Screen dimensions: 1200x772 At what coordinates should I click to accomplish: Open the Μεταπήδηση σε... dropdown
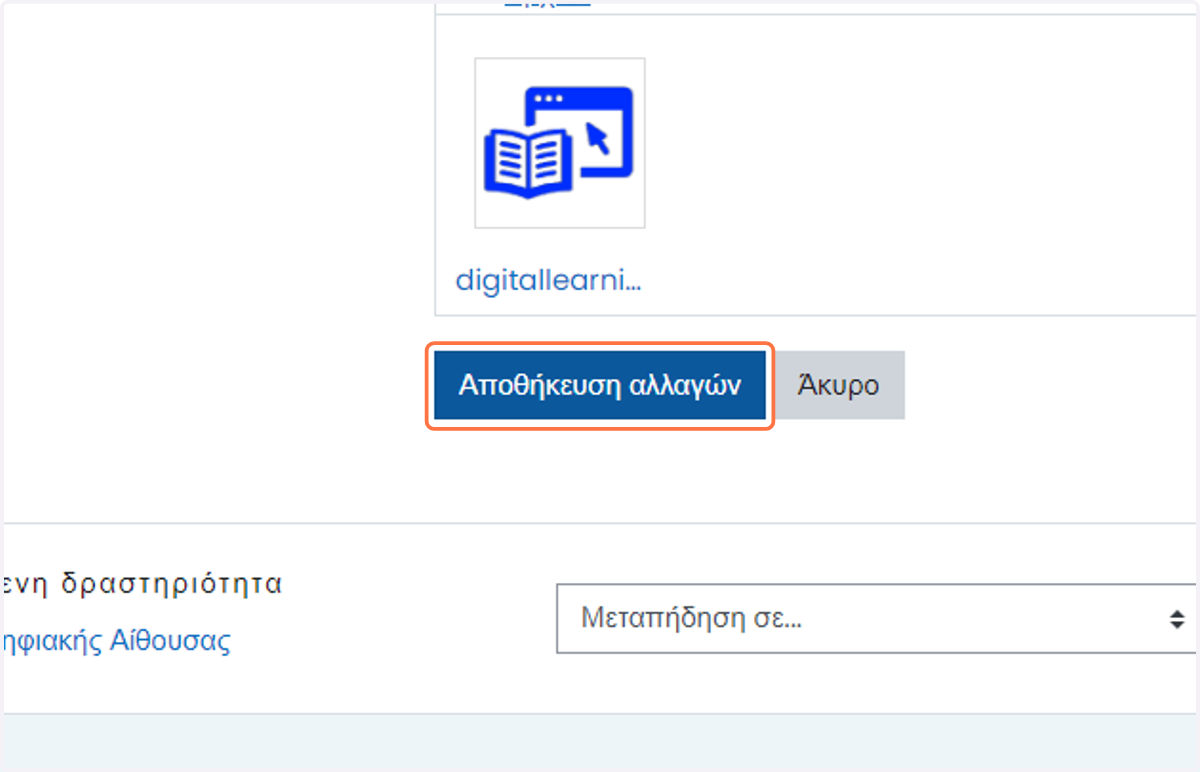876,619
